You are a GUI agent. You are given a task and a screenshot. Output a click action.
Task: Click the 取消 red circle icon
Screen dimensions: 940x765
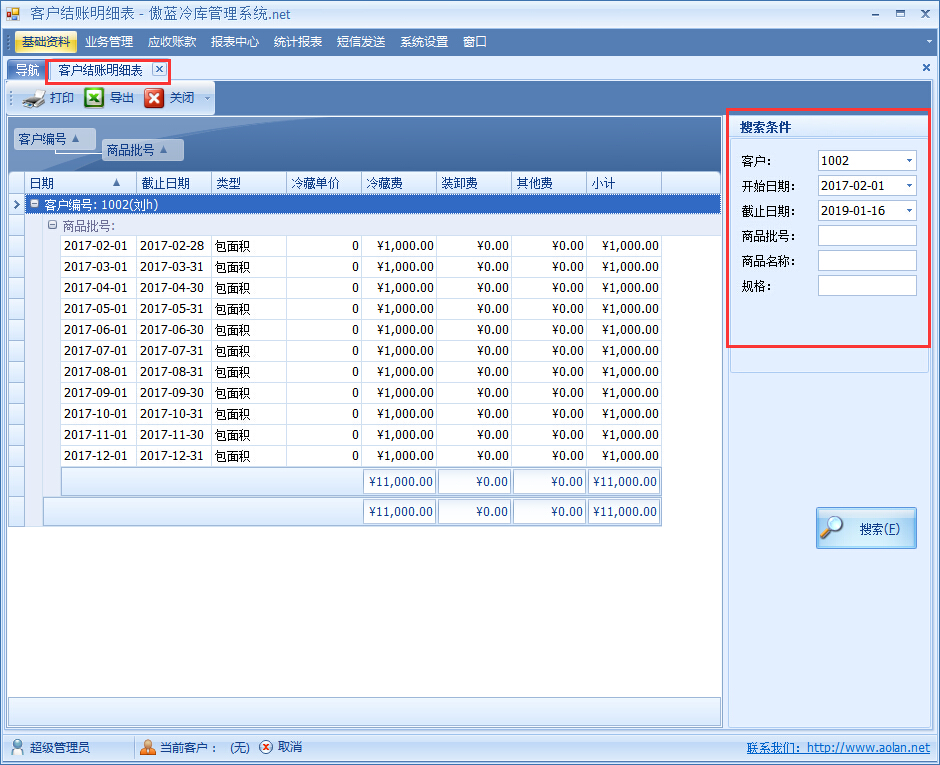[266, 747]
